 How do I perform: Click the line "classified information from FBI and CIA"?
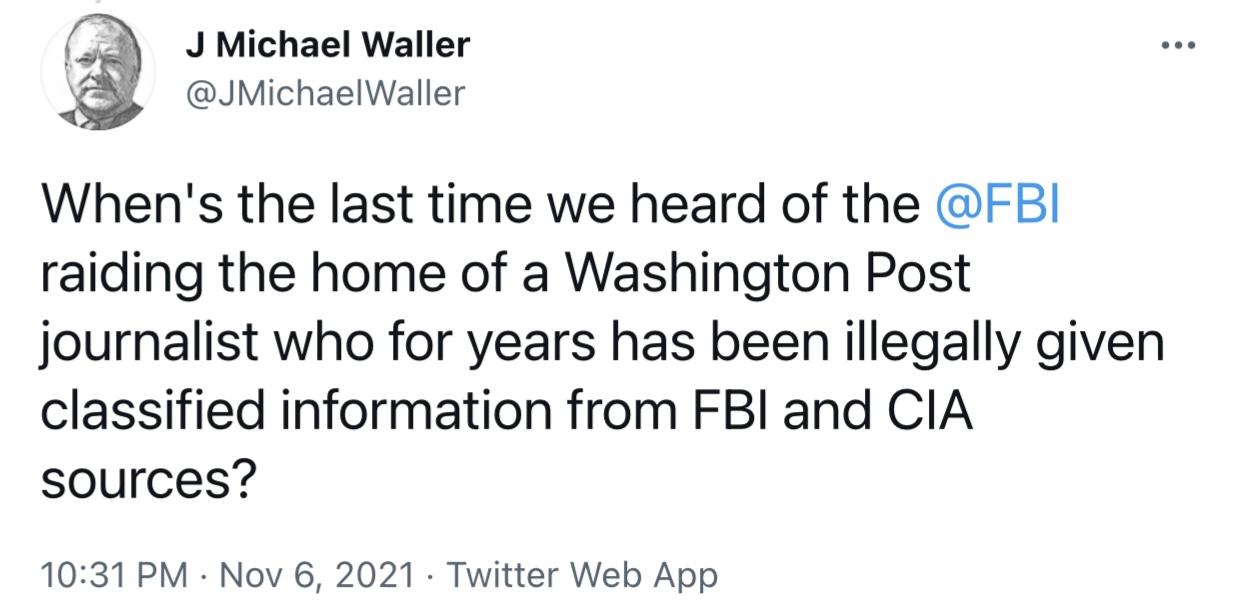point(507,412)
